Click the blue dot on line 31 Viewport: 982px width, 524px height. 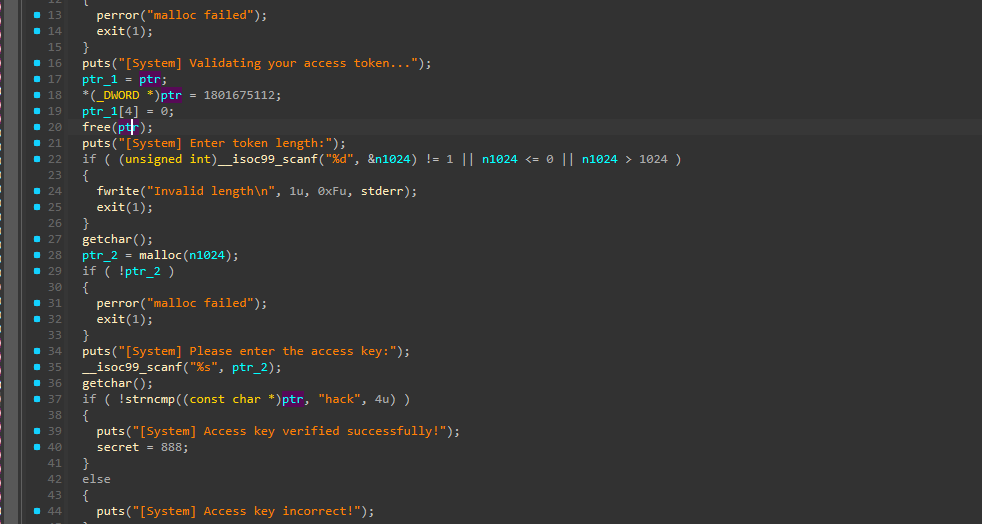pyautogui.click(x=38, y=303)
